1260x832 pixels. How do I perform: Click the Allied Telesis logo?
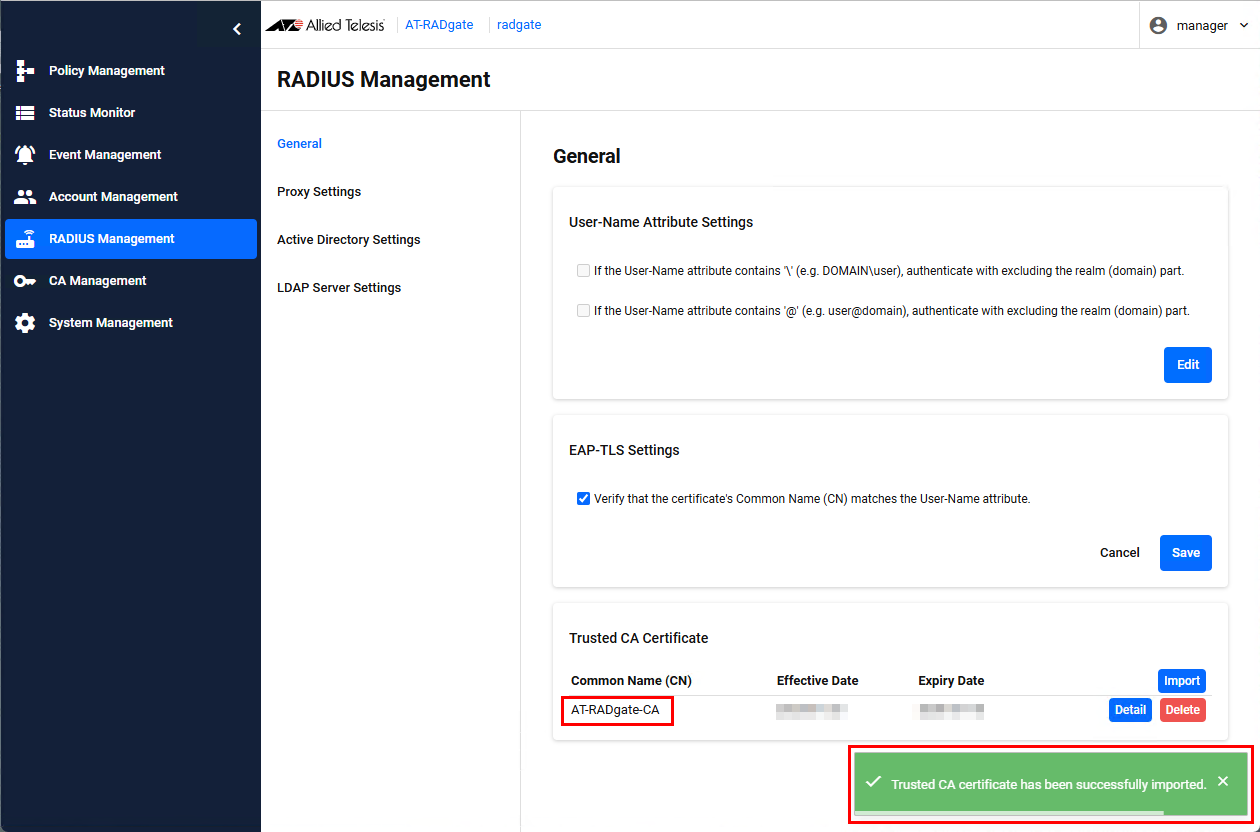(325, 25)
